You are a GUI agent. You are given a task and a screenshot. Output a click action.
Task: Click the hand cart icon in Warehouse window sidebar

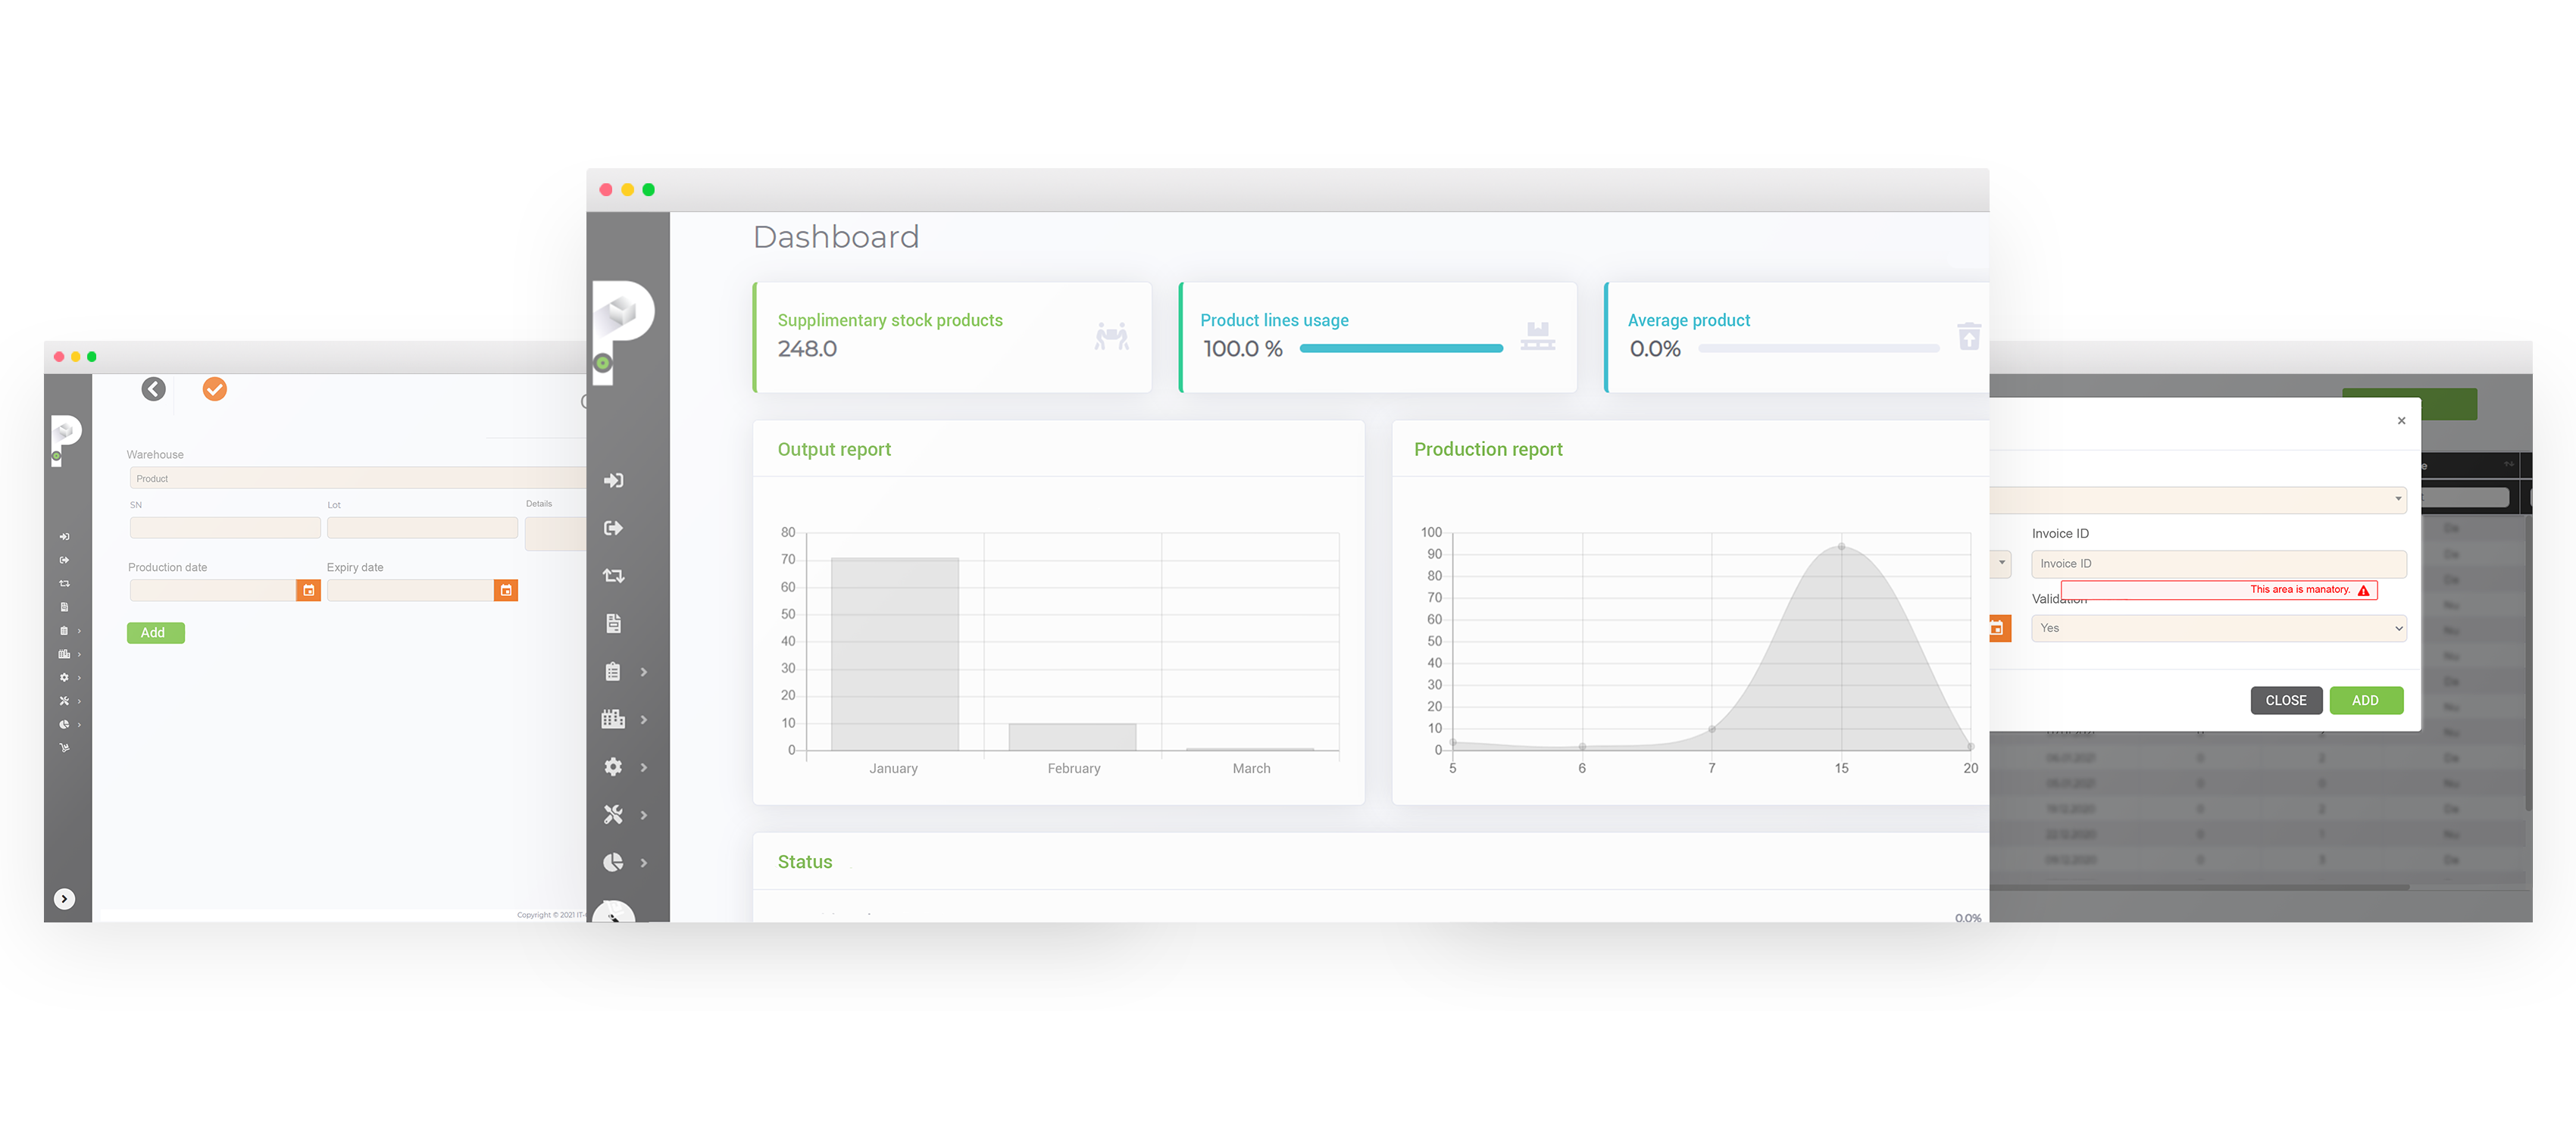pyautogui.click(x=64, y=748)
